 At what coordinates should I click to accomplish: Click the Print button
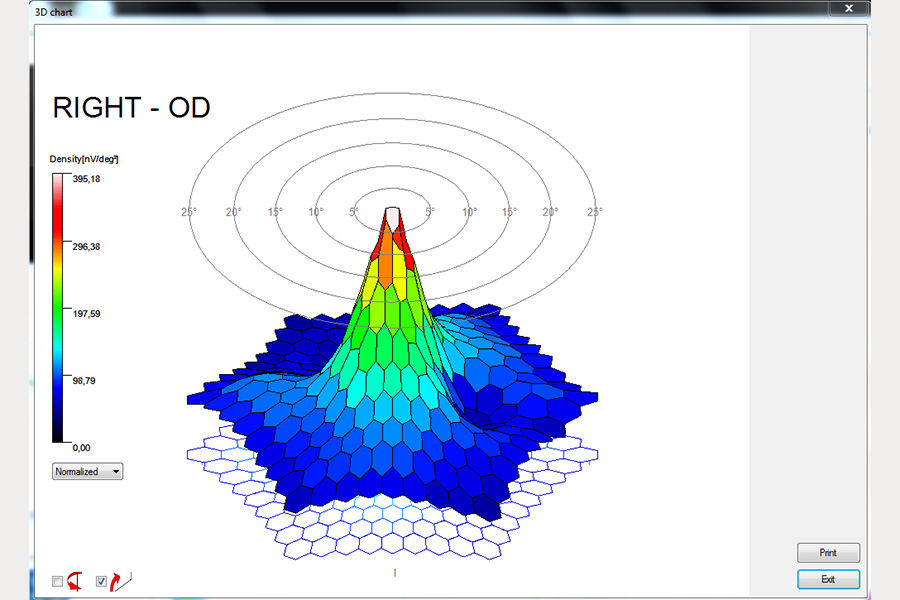828,553
